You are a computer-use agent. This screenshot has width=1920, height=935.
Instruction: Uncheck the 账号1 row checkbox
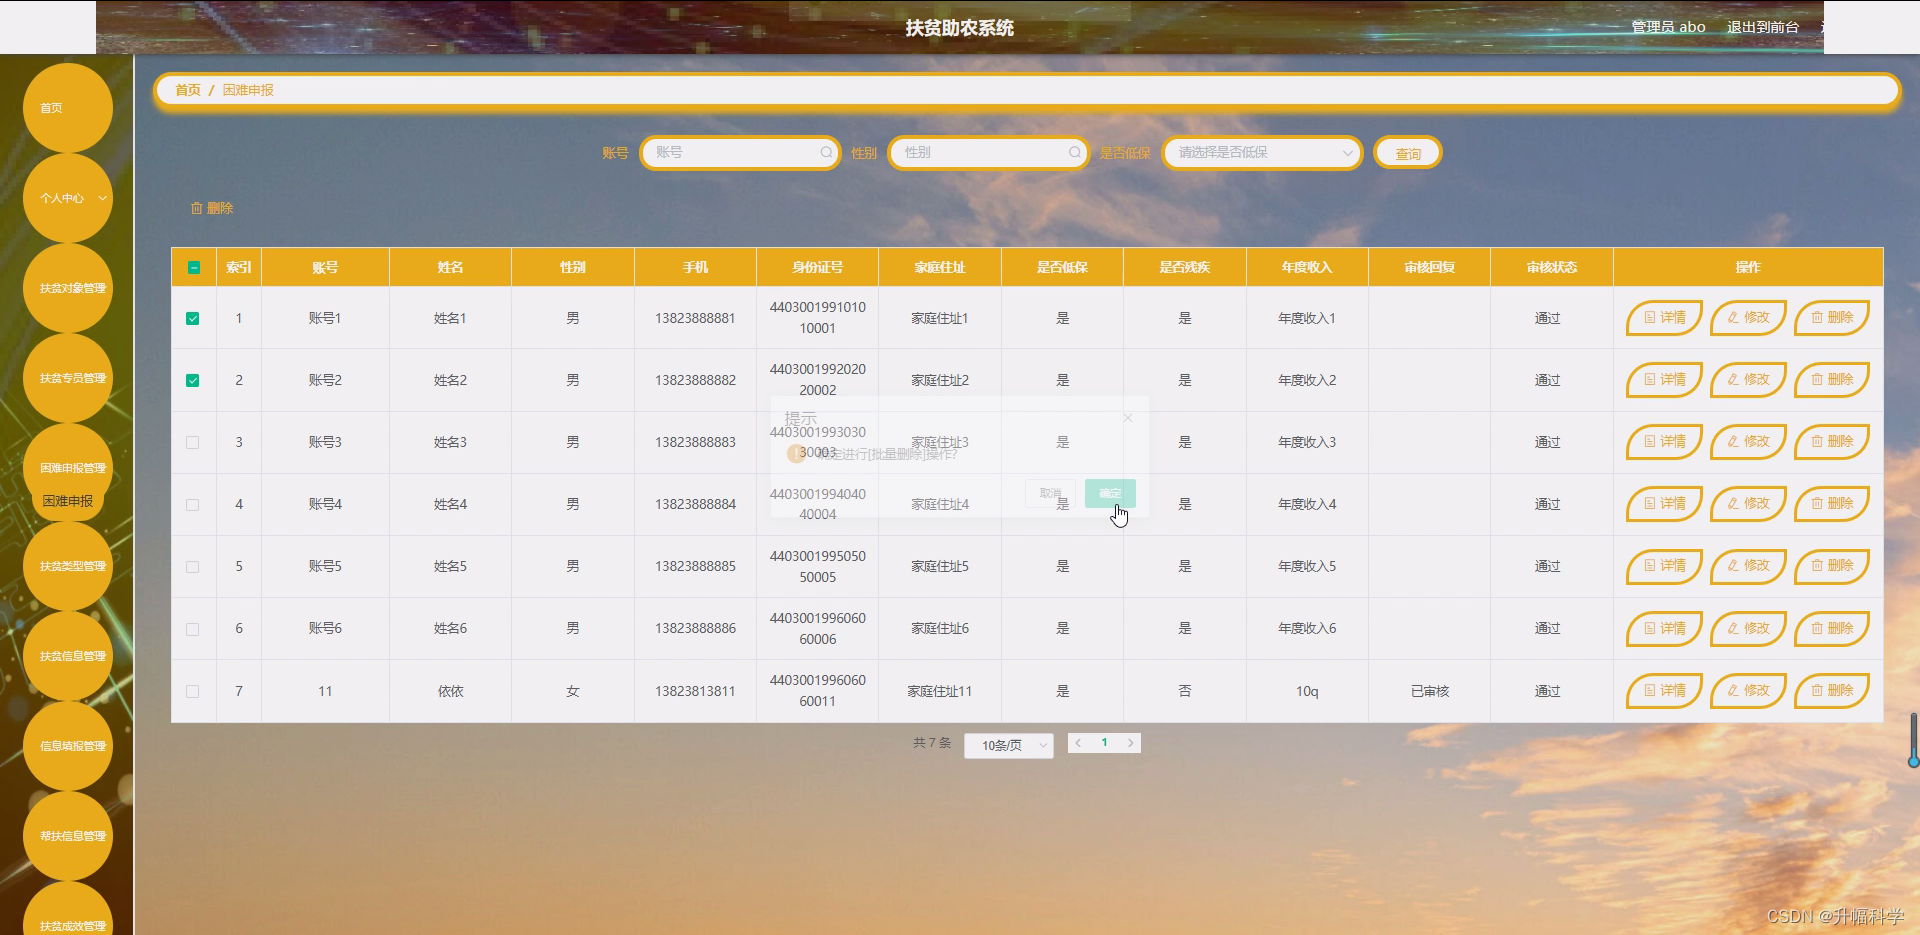click(x=193, y=318)
